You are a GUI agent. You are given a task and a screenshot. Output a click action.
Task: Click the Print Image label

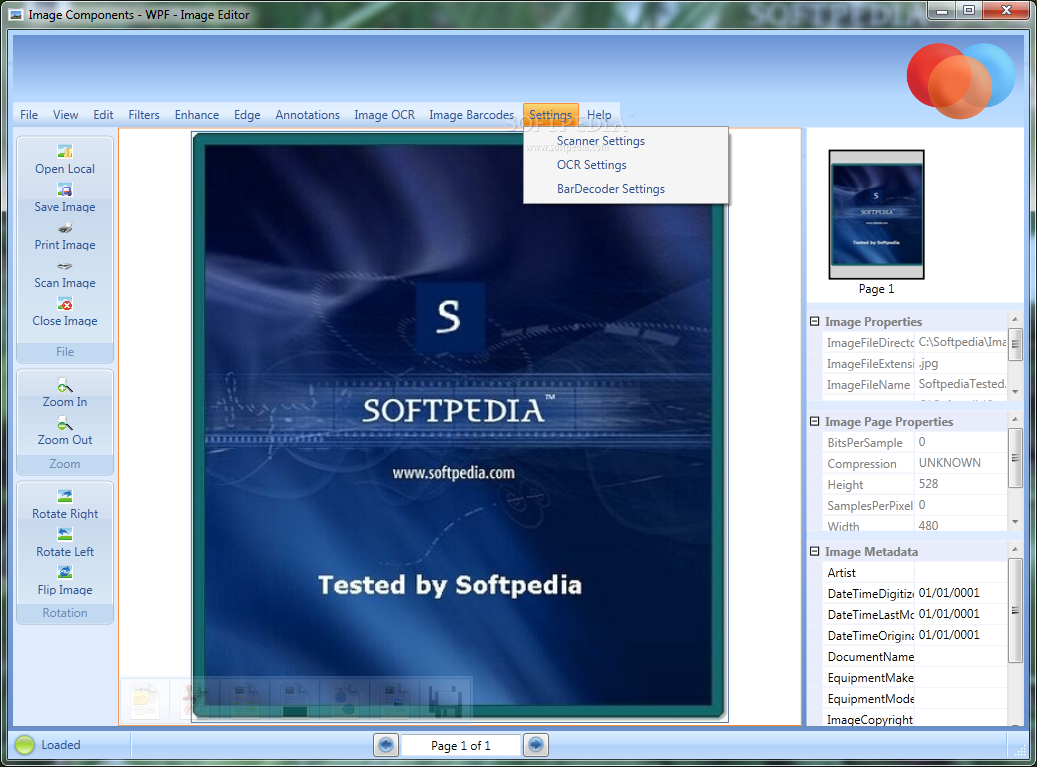pyautogui.click(x=65, y=245)
